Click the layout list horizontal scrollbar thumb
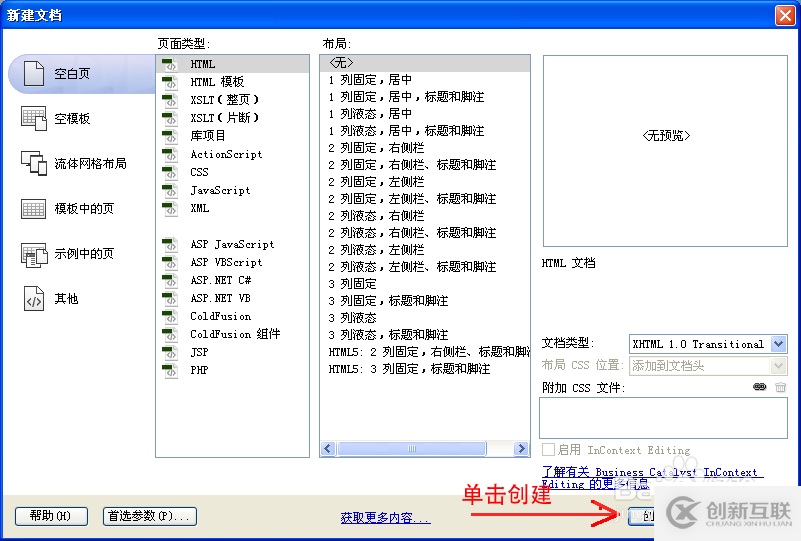This screenshot has height=541, width=801. (x=412, y=449)
